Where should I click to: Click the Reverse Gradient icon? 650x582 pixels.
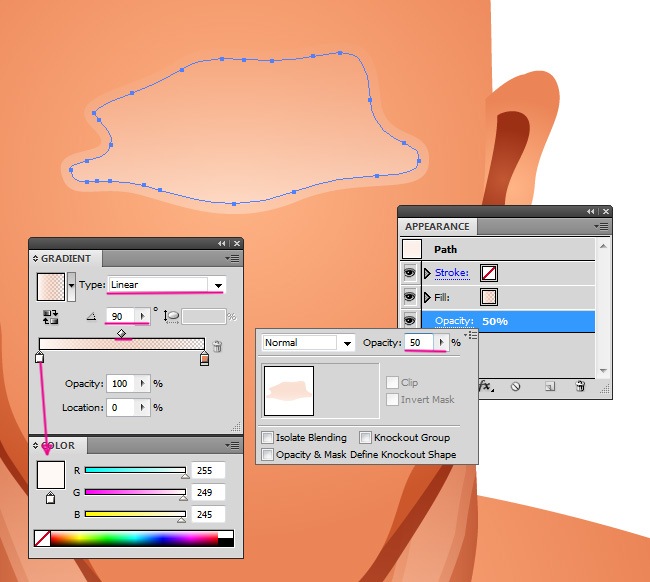tap(50, 316)
